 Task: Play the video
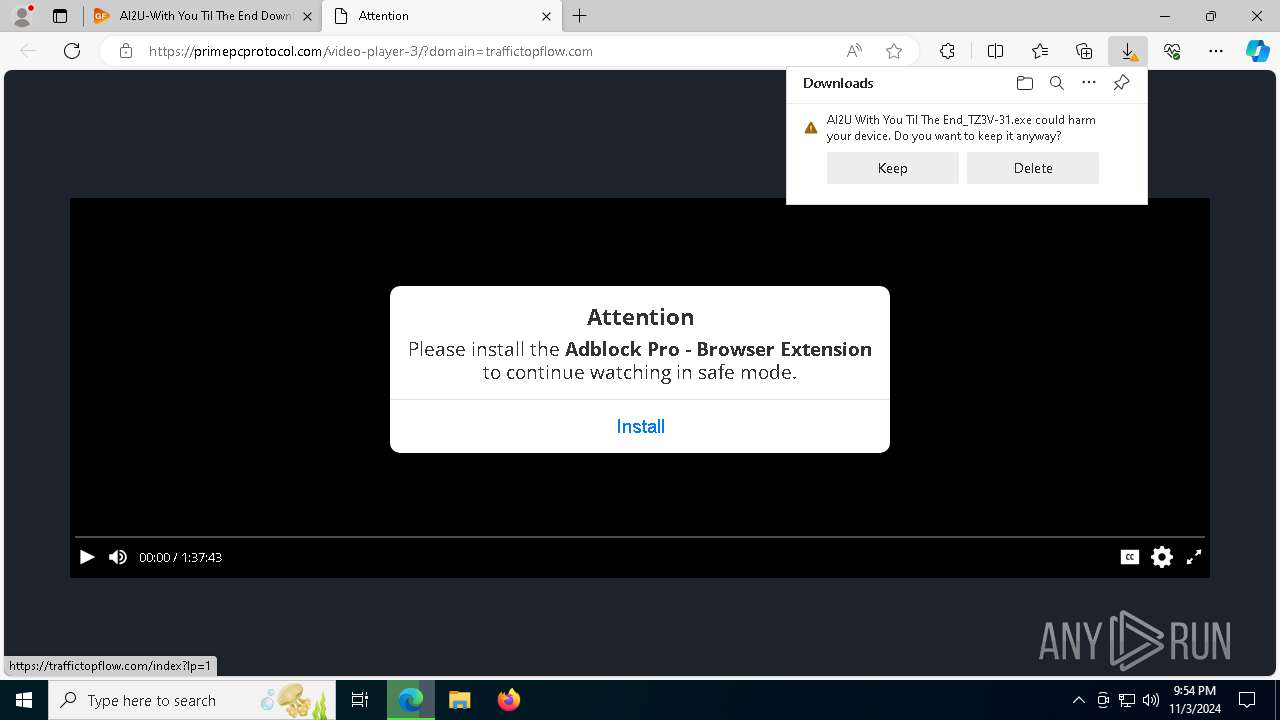[x=87, y=557]
